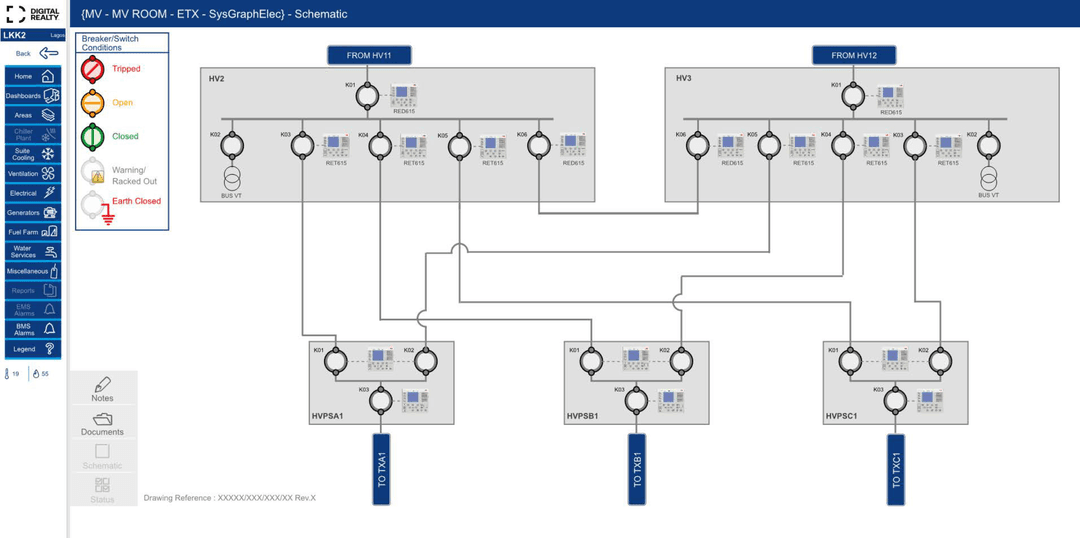Click the Digital Realty logo

[34, 14]
